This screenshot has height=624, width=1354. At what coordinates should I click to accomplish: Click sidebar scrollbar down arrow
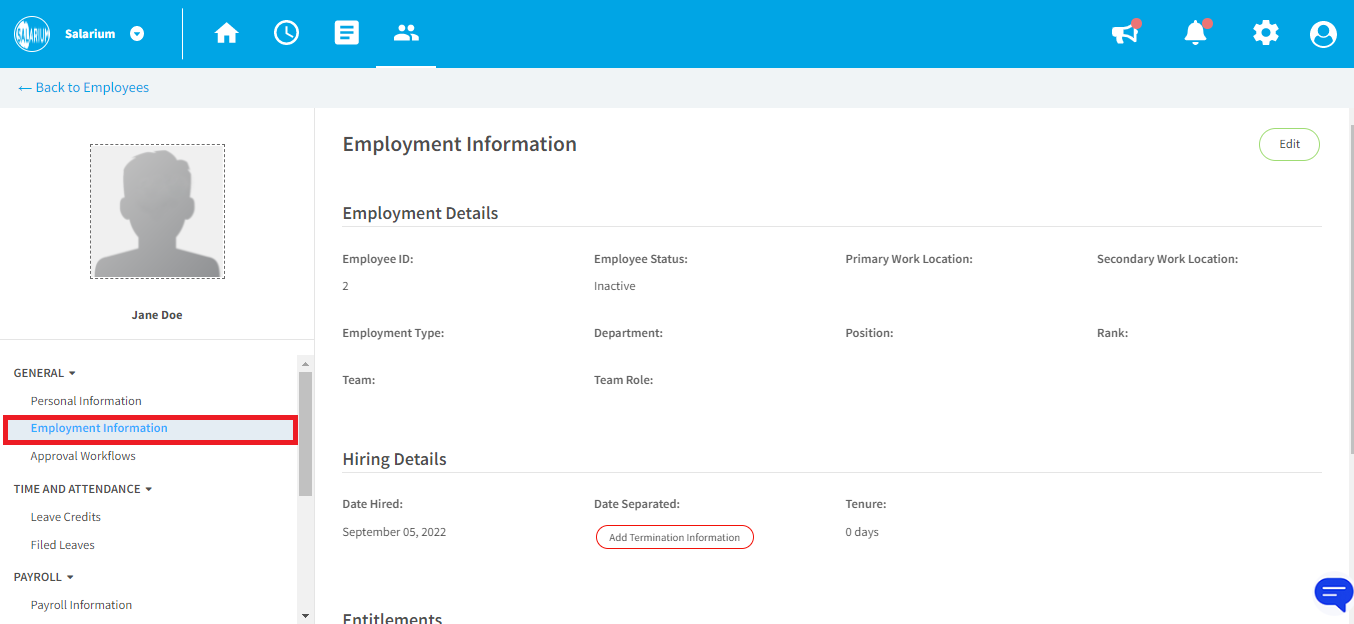pyautogui.click(x=305, y=616)
